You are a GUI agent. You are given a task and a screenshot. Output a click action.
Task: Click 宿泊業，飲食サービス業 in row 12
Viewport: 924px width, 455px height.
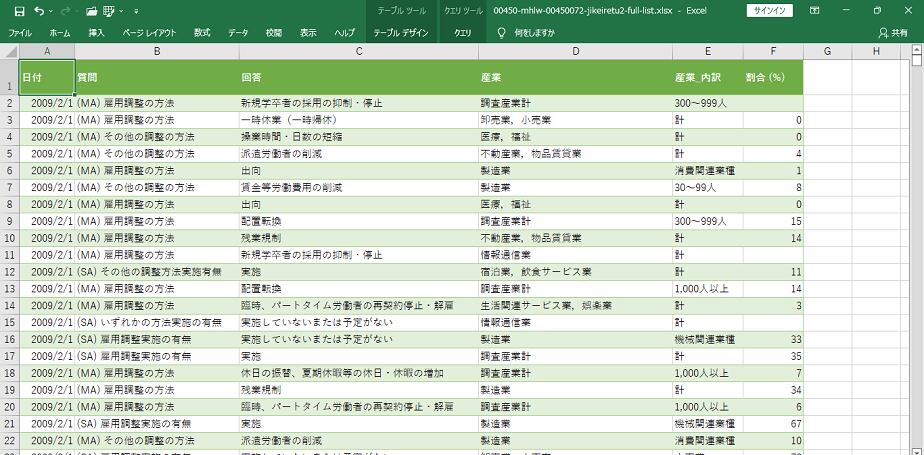[575, 272]
